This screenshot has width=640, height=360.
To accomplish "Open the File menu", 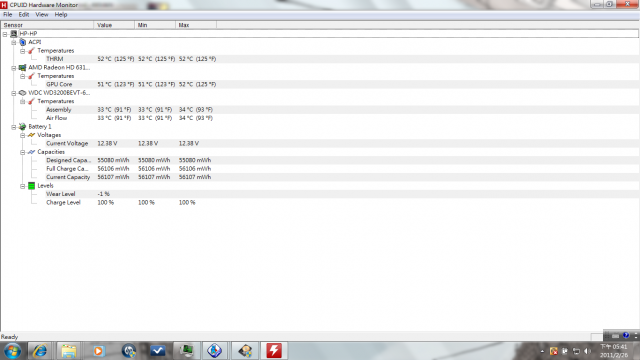I will click(8, 15).
